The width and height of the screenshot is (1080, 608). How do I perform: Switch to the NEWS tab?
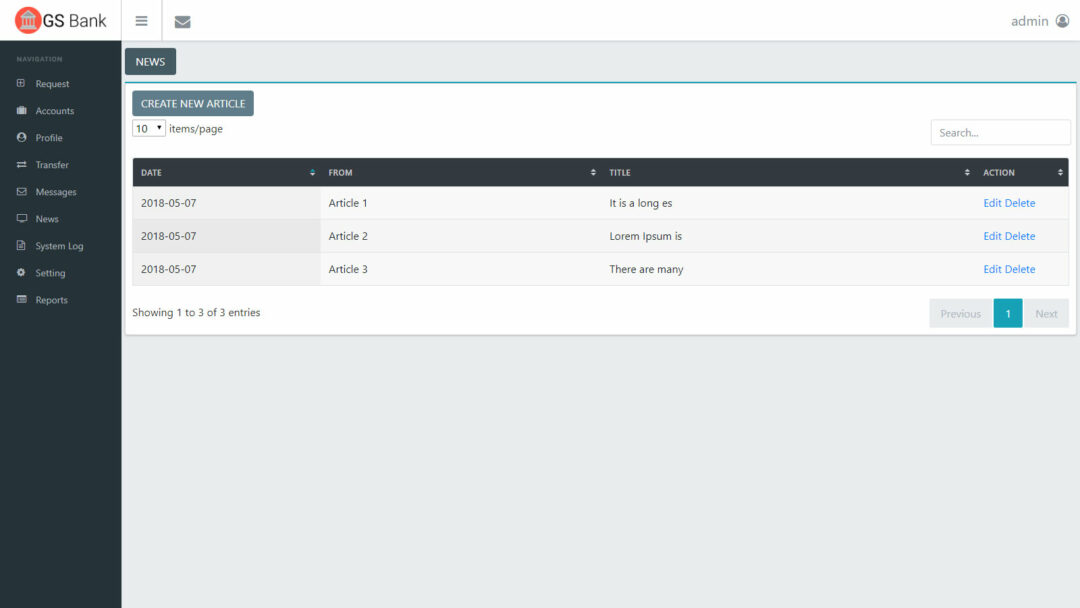(150, 61)
